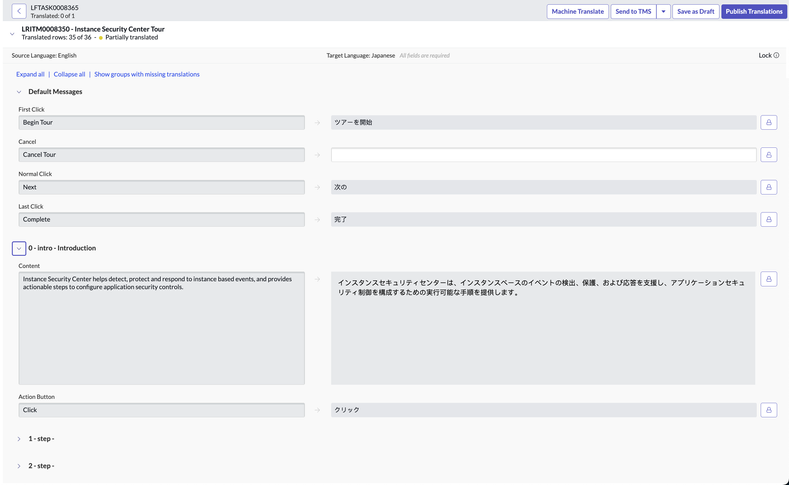Lock the Click action button translation
789x485 pixels.
(768, 410)
